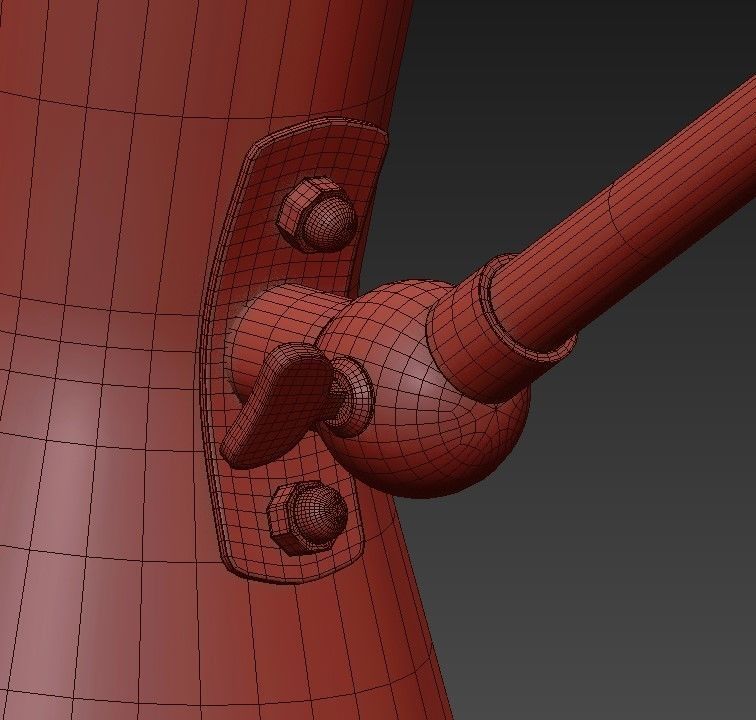The image size is (756, 720).
Task: Select the upper hex bolt on the plate
Action: (318, 214)
